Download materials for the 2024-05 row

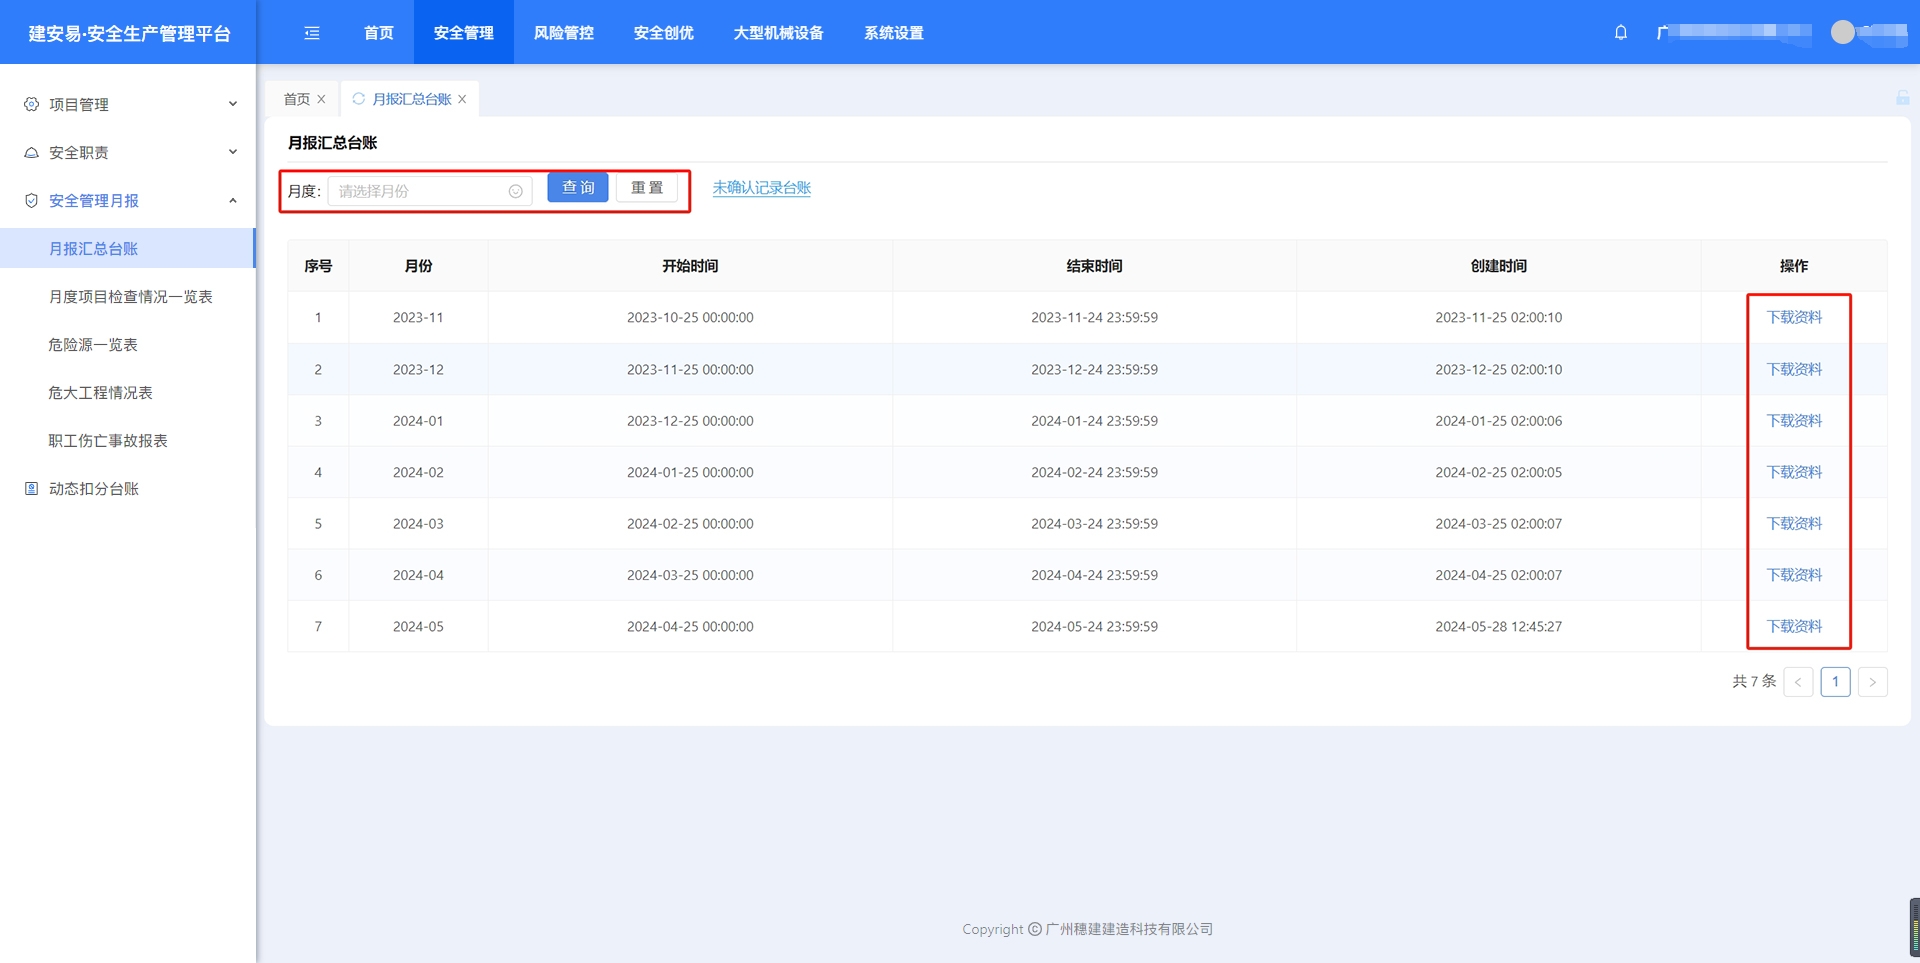[1793, 626]
